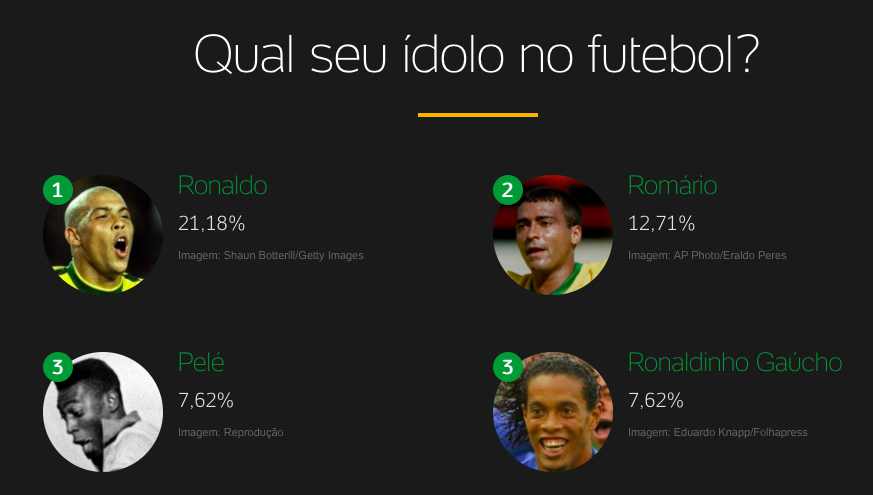Click the 'Imagem: Reprodução' credit text
The width and height of the screenshot is (873, 495).
(230, 433)
